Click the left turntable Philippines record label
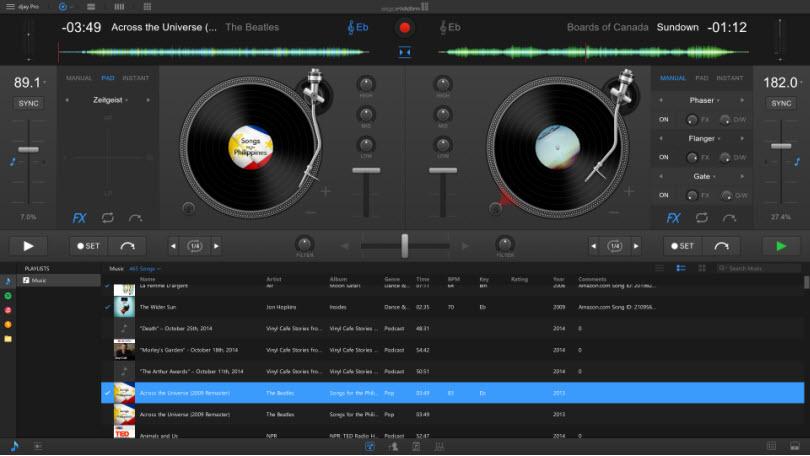The width and height of the screenshot is (810, 456). coord(251,147)
